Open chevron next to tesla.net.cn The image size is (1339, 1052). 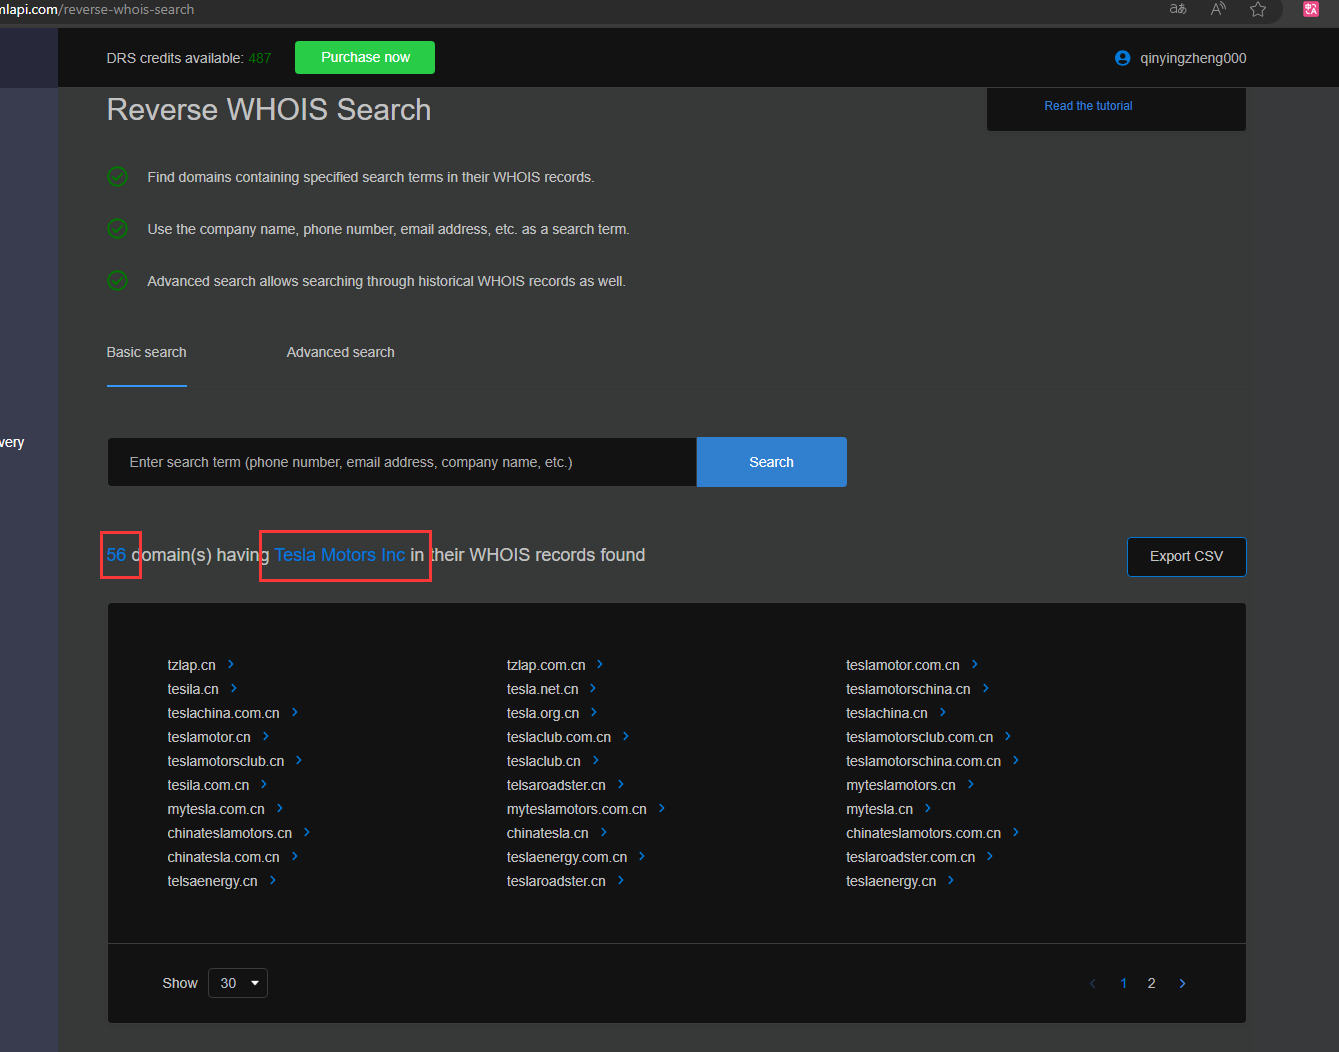[593, 688]
